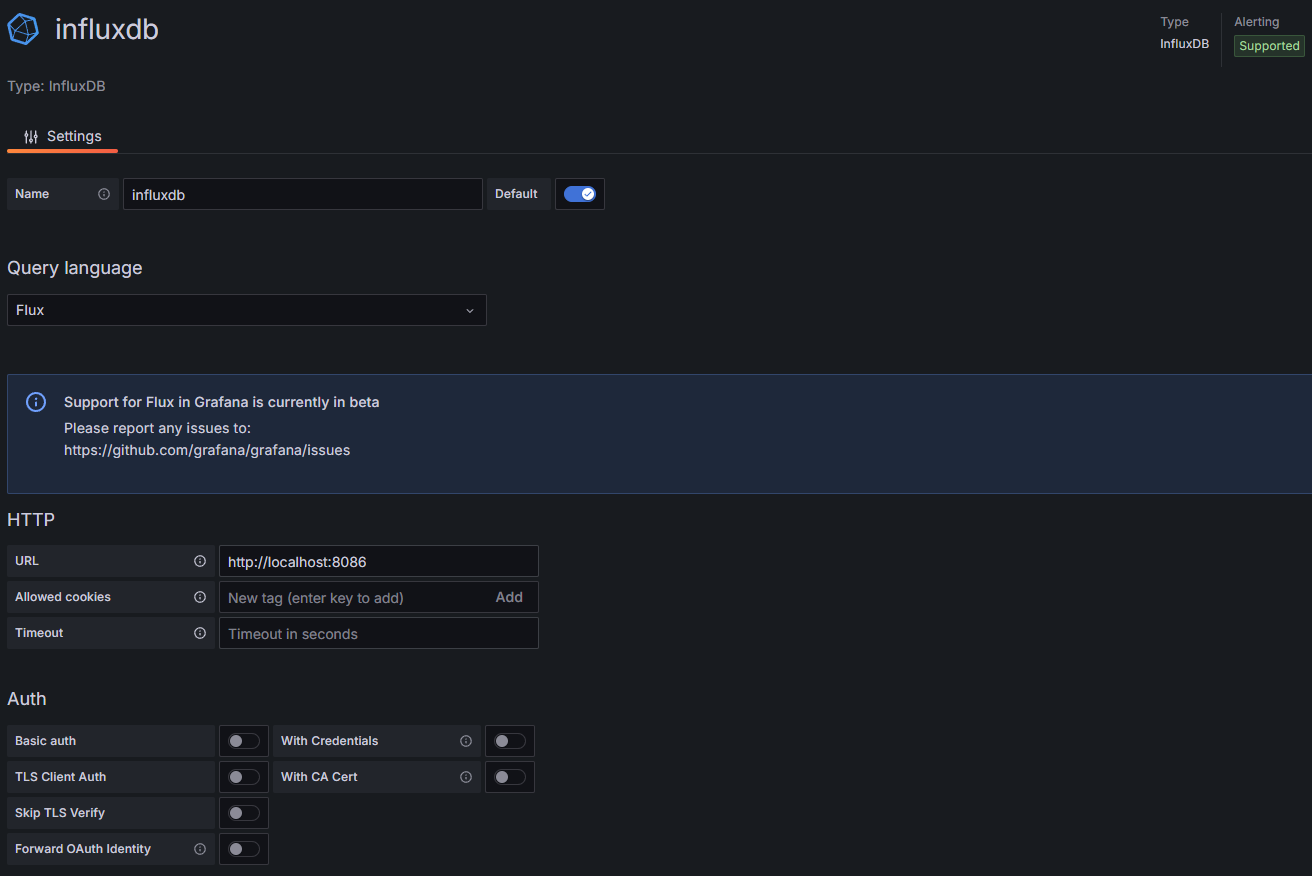This screenshot has height=876, width=1312.
Task: Open the Grafana GitHub issues link
Action: coord(207,450)
